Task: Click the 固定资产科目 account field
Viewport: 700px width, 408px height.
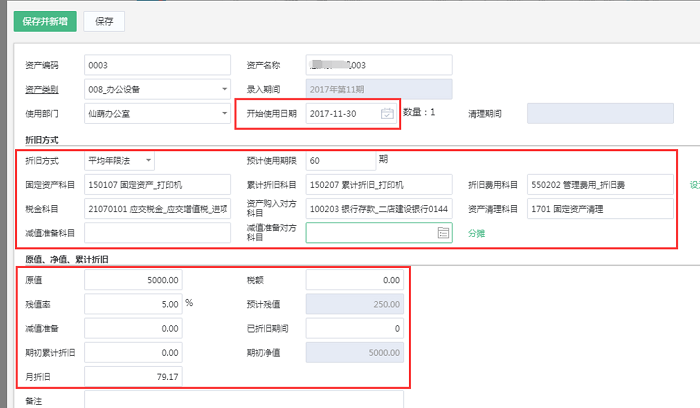Action: click(x=157, y=185)
